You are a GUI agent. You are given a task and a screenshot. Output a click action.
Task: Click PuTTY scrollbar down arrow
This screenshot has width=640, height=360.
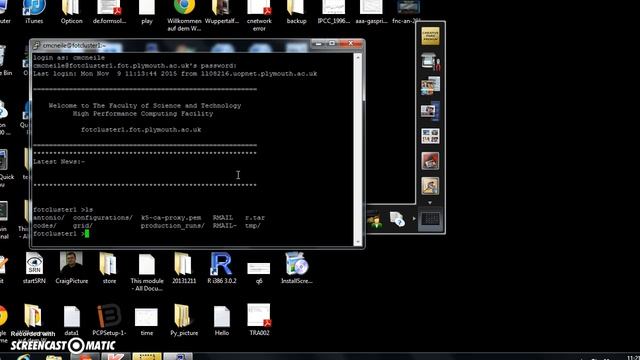tap(358, 242)
